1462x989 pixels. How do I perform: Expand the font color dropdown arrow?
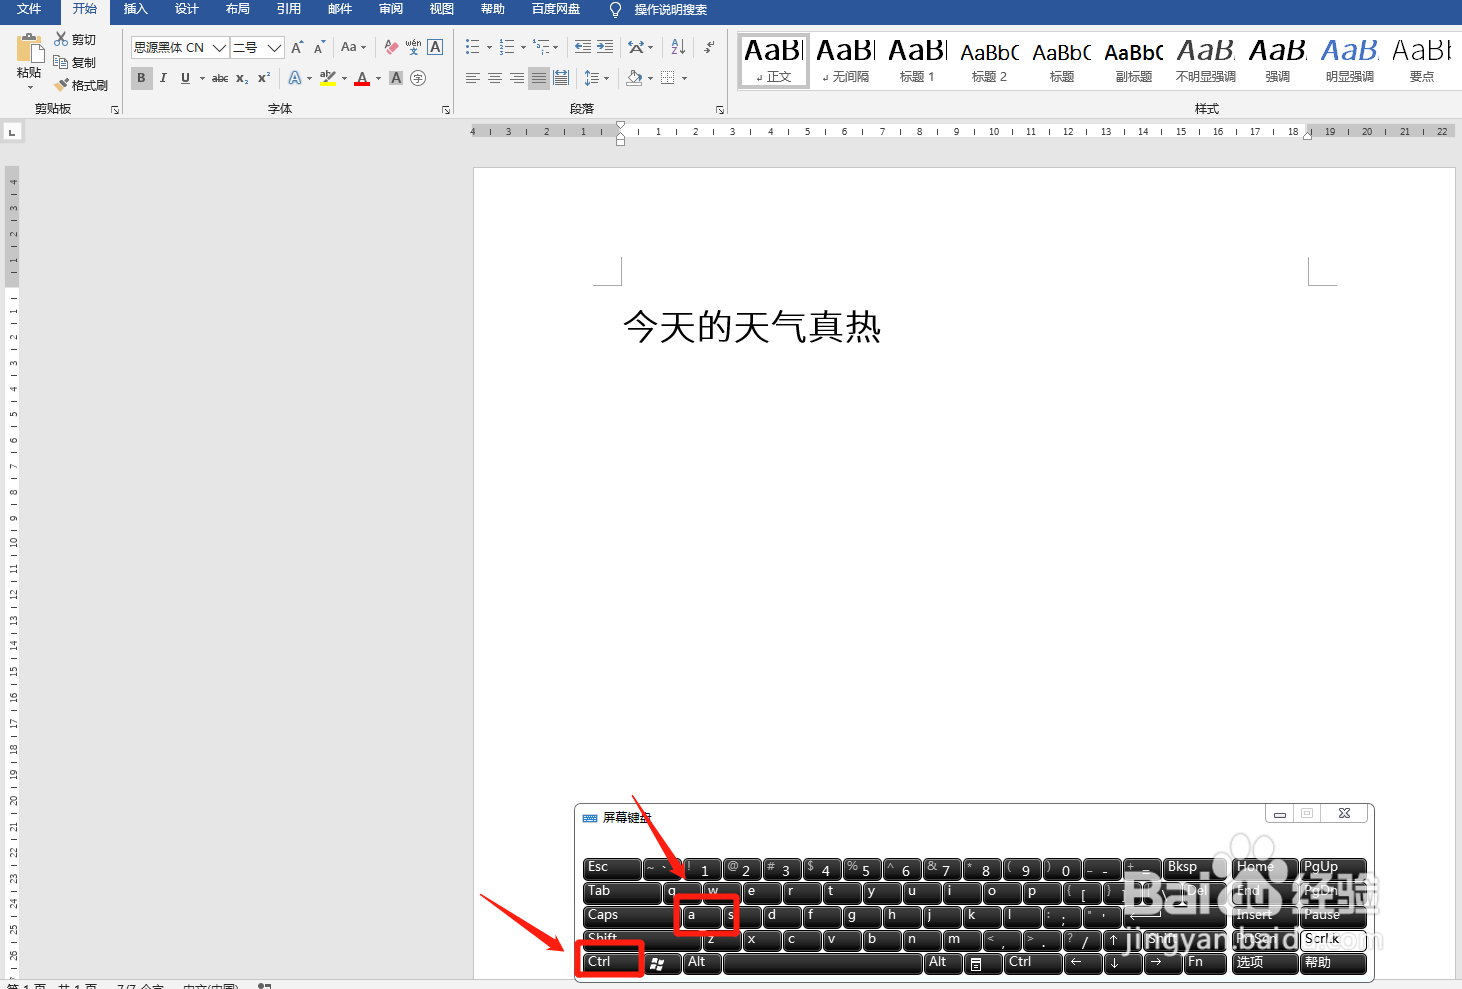tap(377, 78)
